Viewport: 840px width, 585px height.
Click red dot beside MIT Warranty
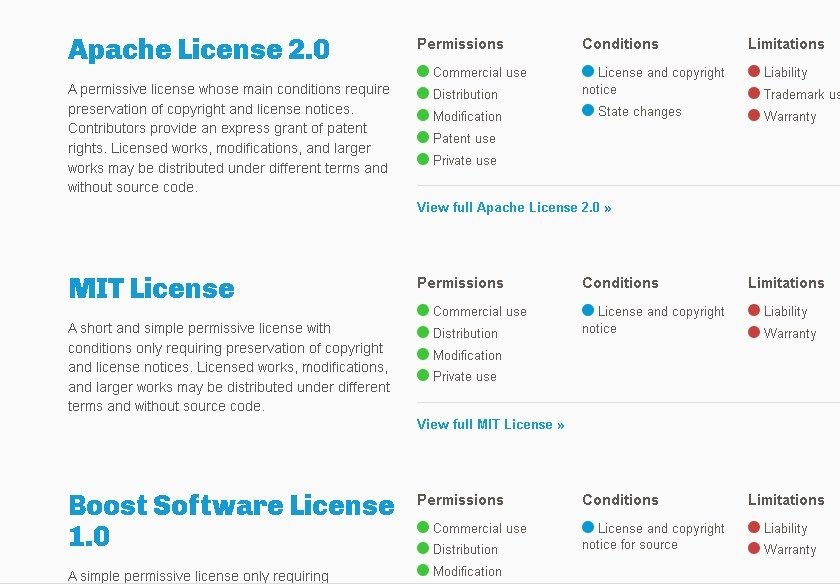754,332
